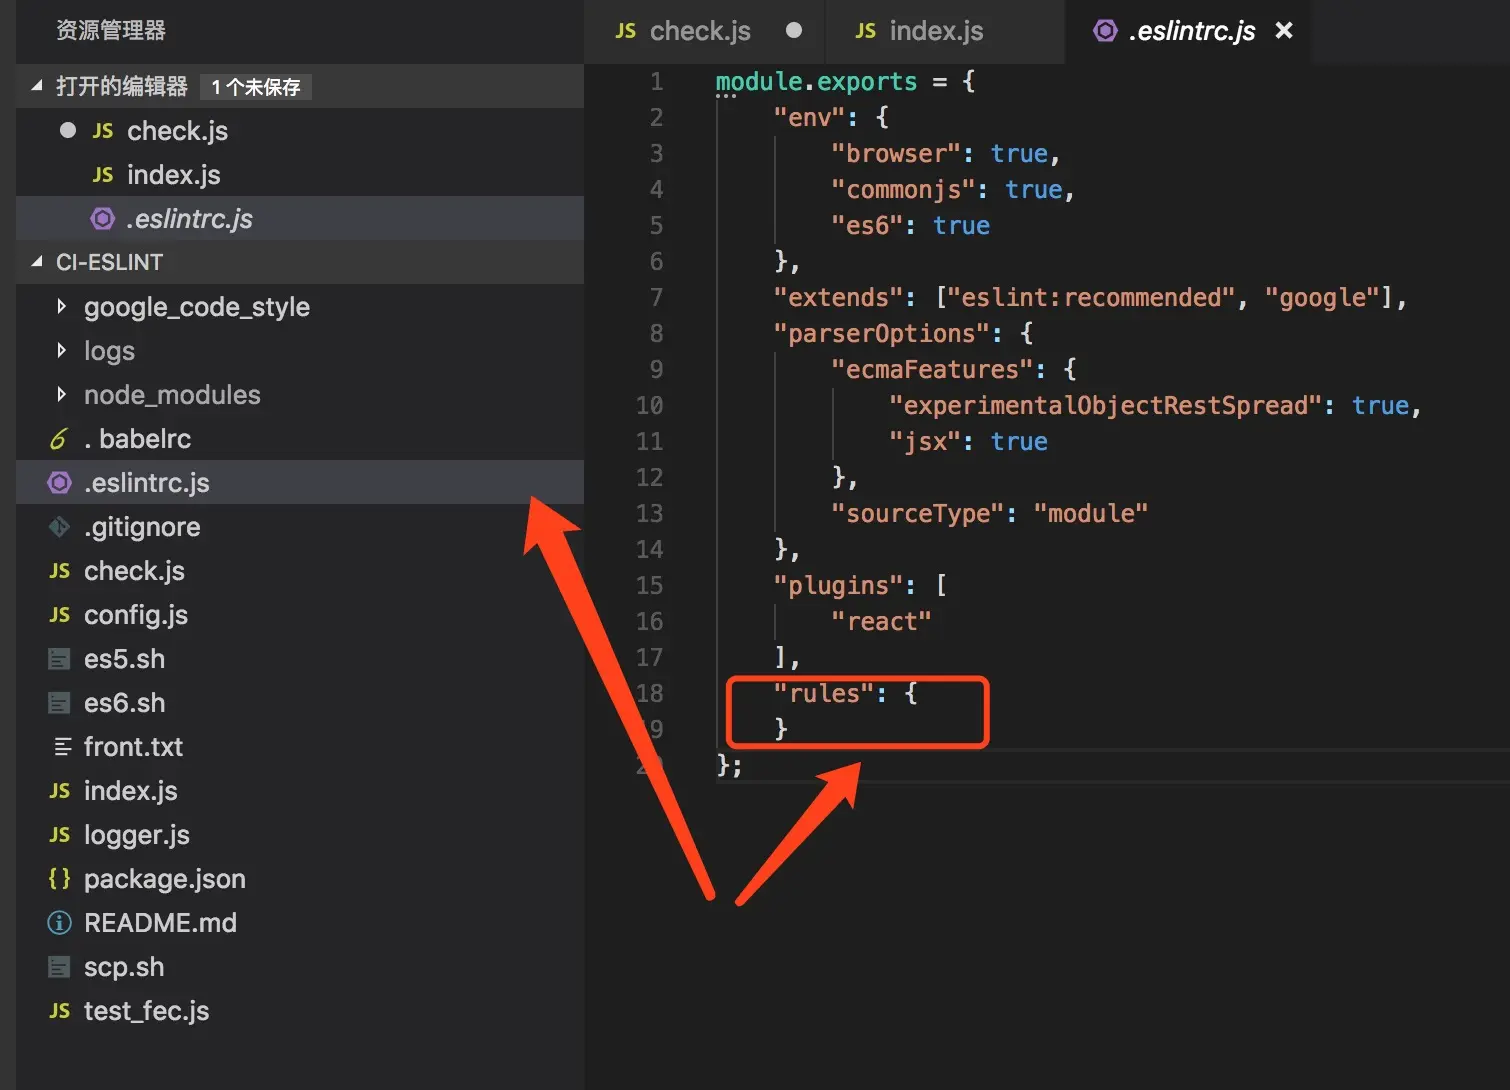
Task: Click ESLint icon beside .eslintrc.js in CI-ESLINT tree
Action: (x=60, y=483)
